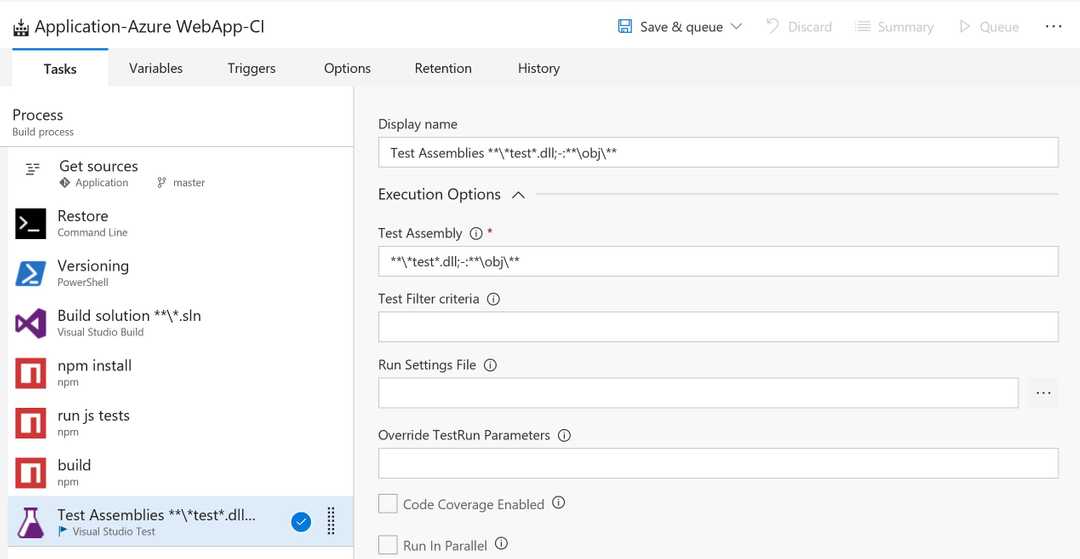Collapse the Execution Options section
Screen dimensions: 1080x559
518,195
